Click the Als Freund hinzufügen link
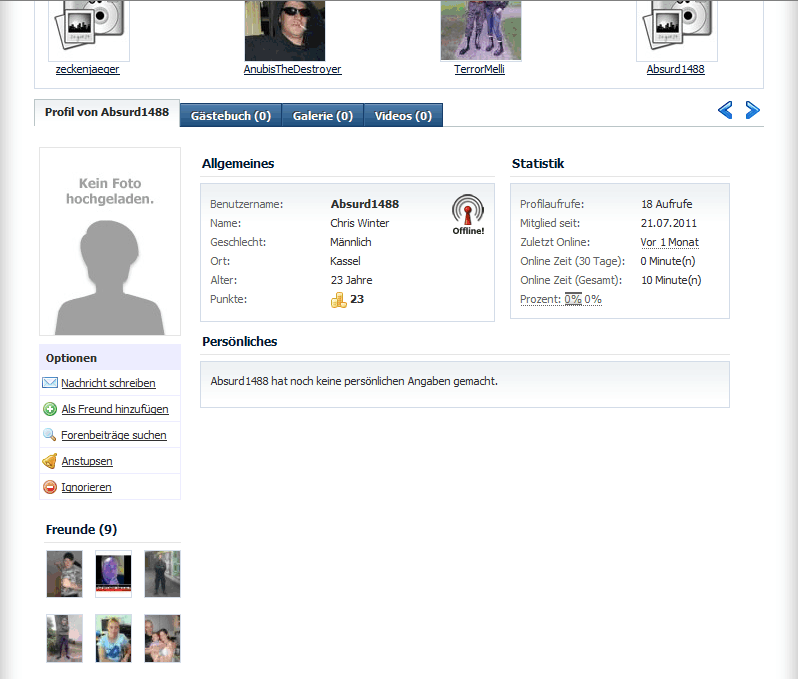The width and height of the screenshot is (798, 679). [114, 409]
